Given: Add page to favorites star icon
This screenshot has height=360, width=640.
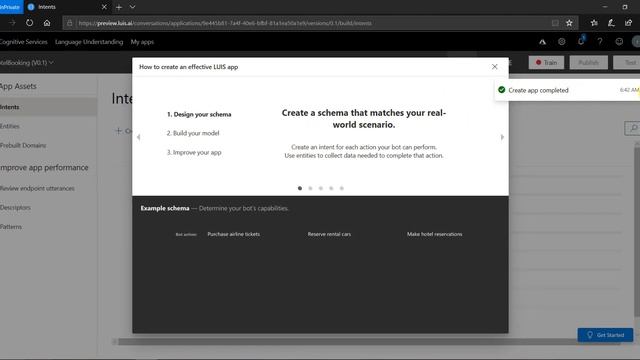Looking at the screenshot, I should tap(569, 23).
